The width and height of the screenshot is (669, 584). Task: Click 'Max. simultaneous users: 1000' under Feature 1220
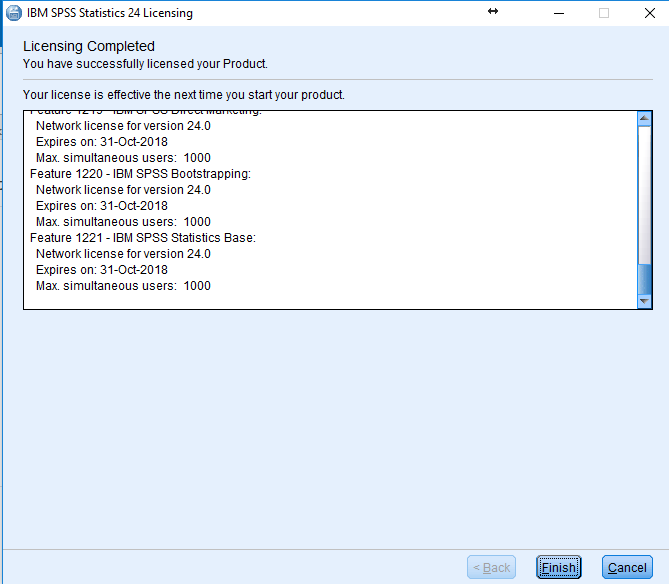click(123, 221)
